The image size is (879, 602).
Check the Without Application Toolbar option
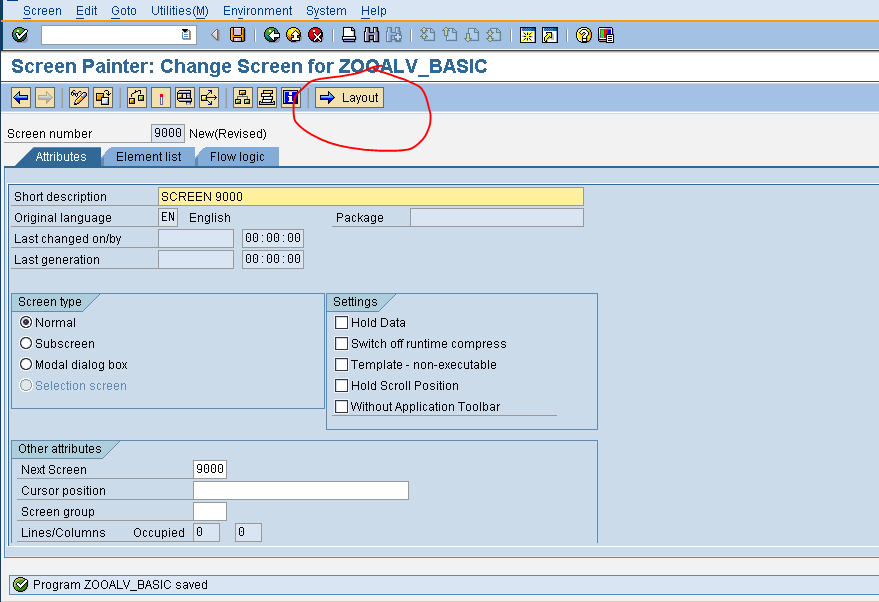coord(340,406)
